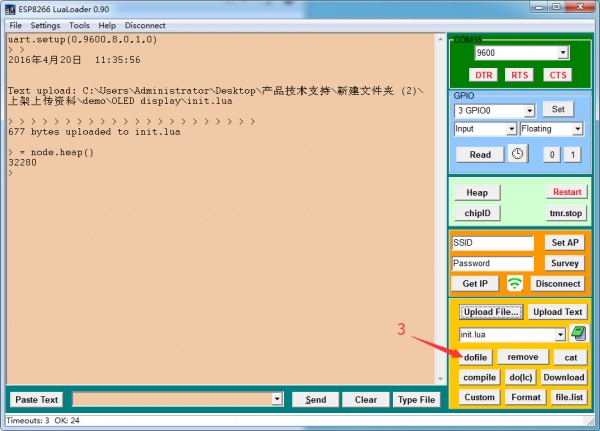The width and height of the screenshot is (600, 431).
Task: Click the 'Timeouts: 3 OK: 24' status text
Action: pyautogui.click(x=43, y=420)
